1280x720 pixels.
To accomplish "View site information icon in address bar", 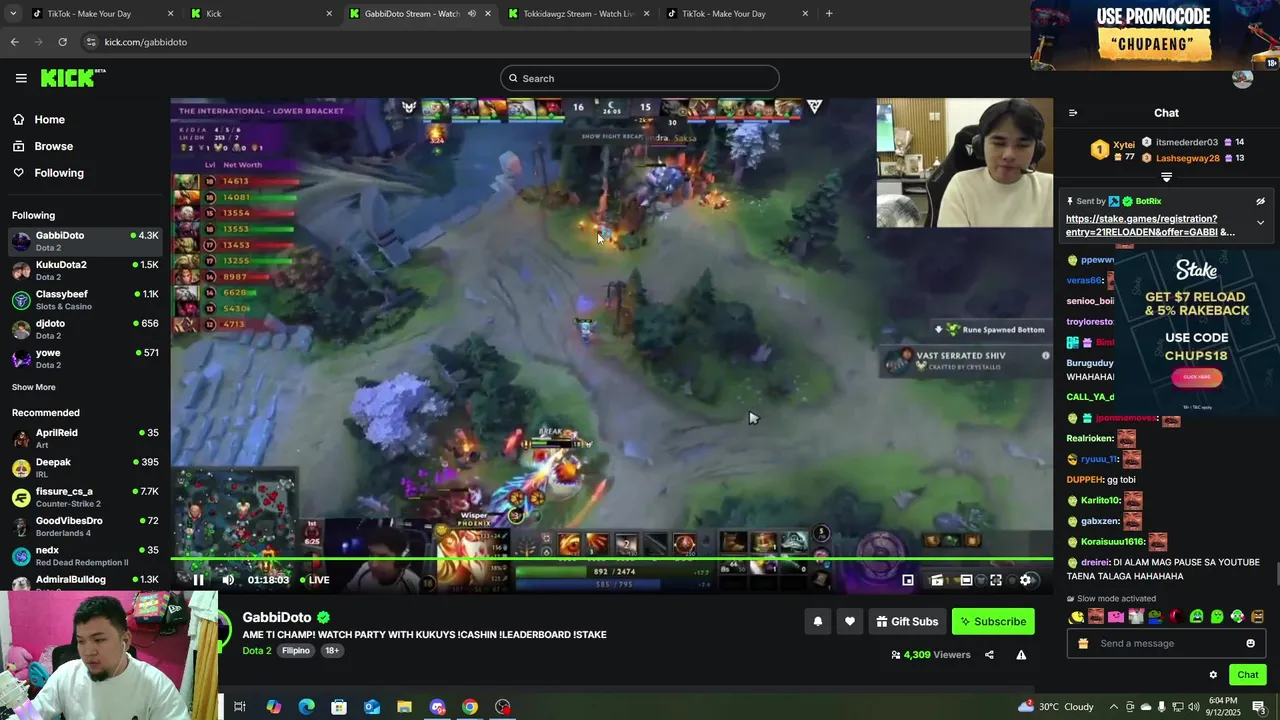I will (91, 42).
